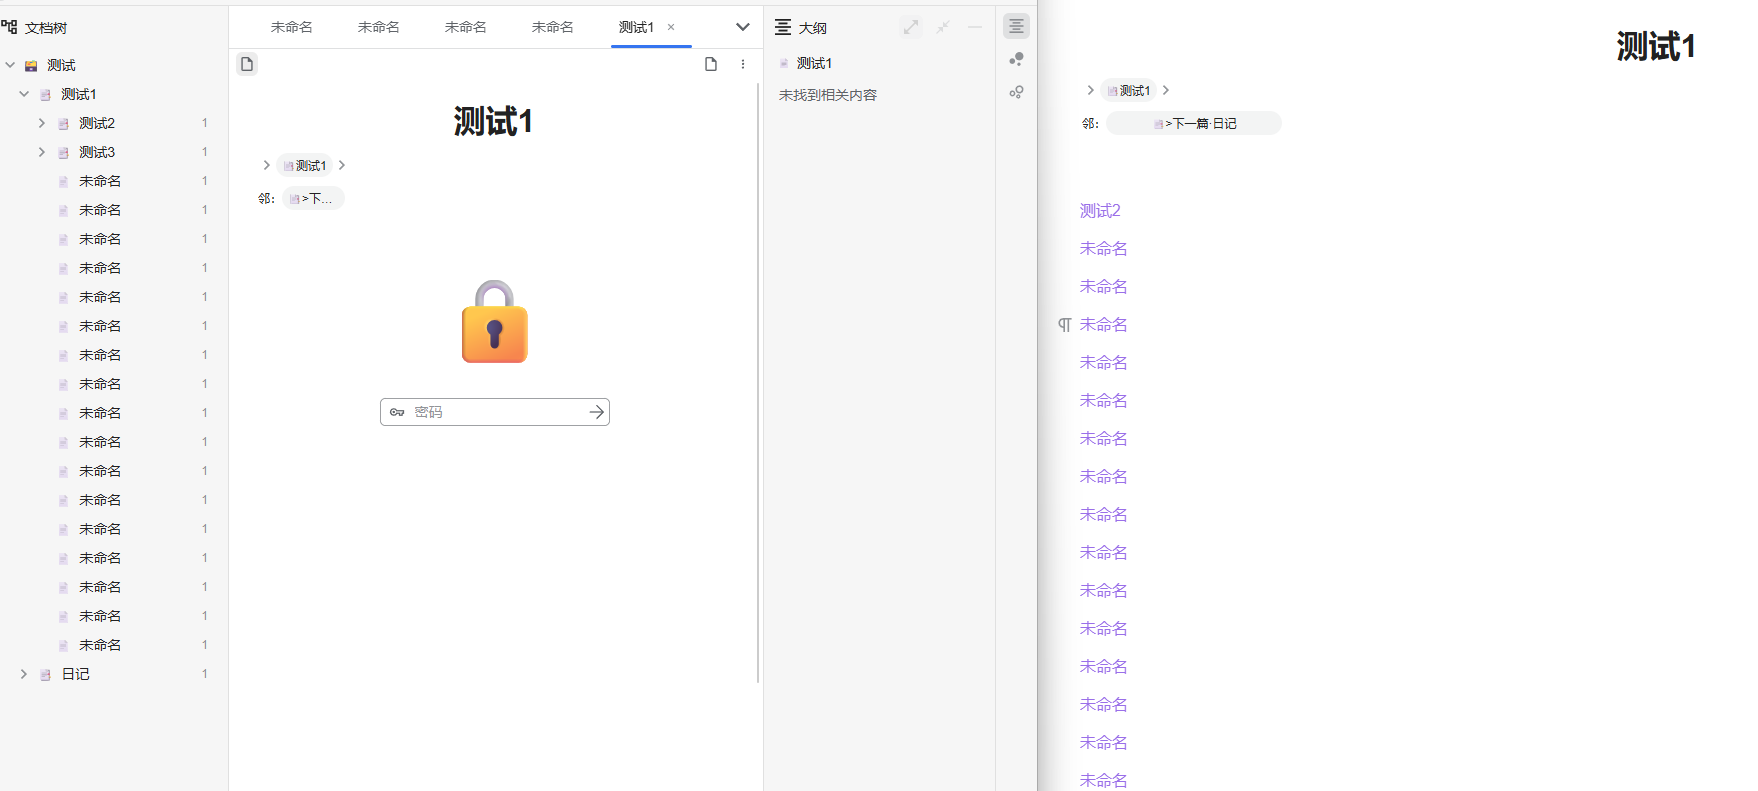Image resolution: width=1758 pixels, height=791 pixels.
Task: Click the chevron before the editor's 测试1 chip
Action: pyautogui.click(x=266, y=165)
